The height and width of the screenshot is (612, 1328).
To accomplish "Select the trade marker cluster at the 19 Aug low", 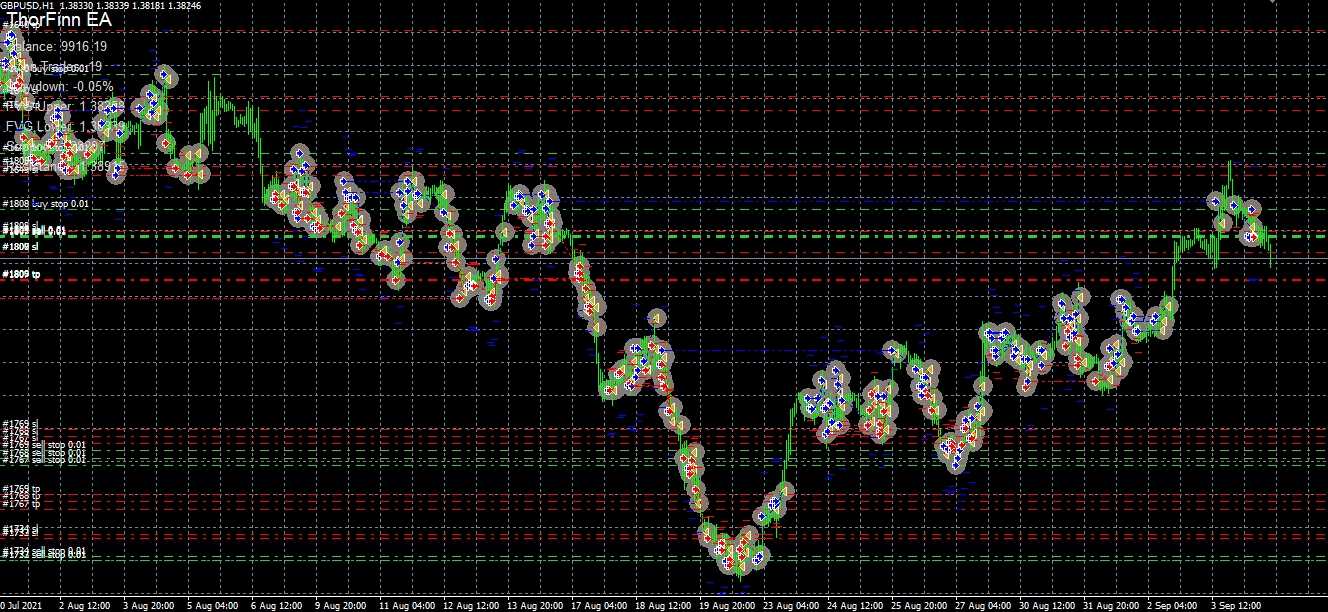I will pyautogui.click(x=738, y=550).
